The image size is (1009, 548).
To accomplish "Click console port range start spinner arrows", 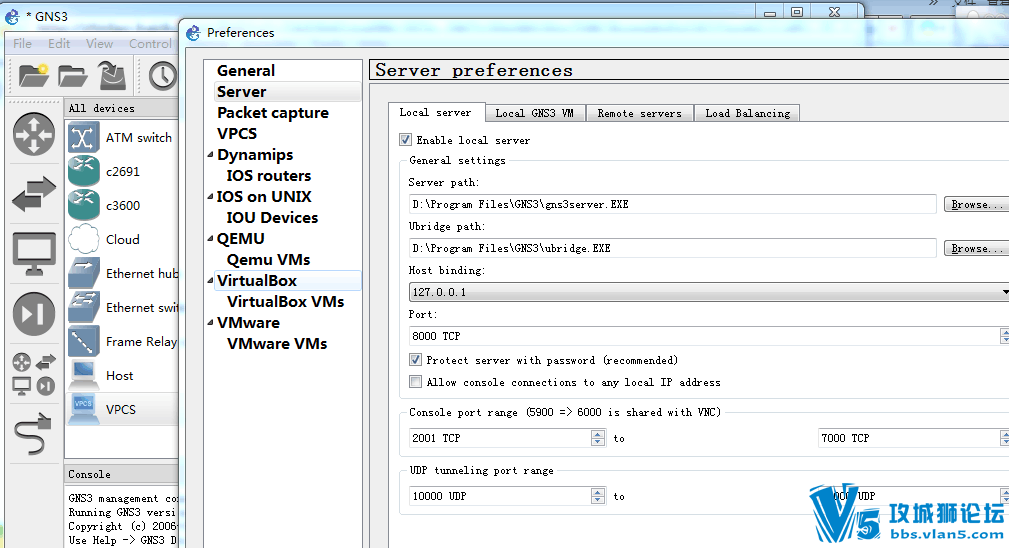I will pyautogui.click(x=598, y=438).
